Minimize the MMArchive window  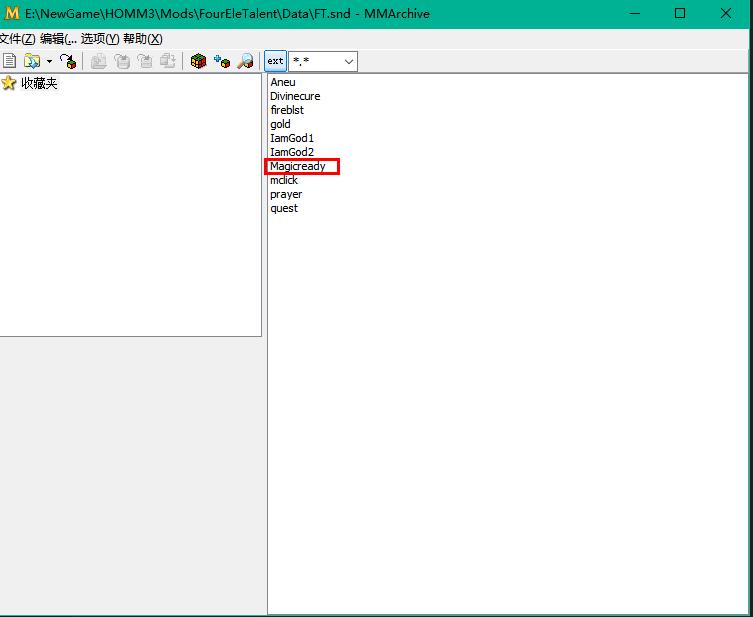click(635, 13)
